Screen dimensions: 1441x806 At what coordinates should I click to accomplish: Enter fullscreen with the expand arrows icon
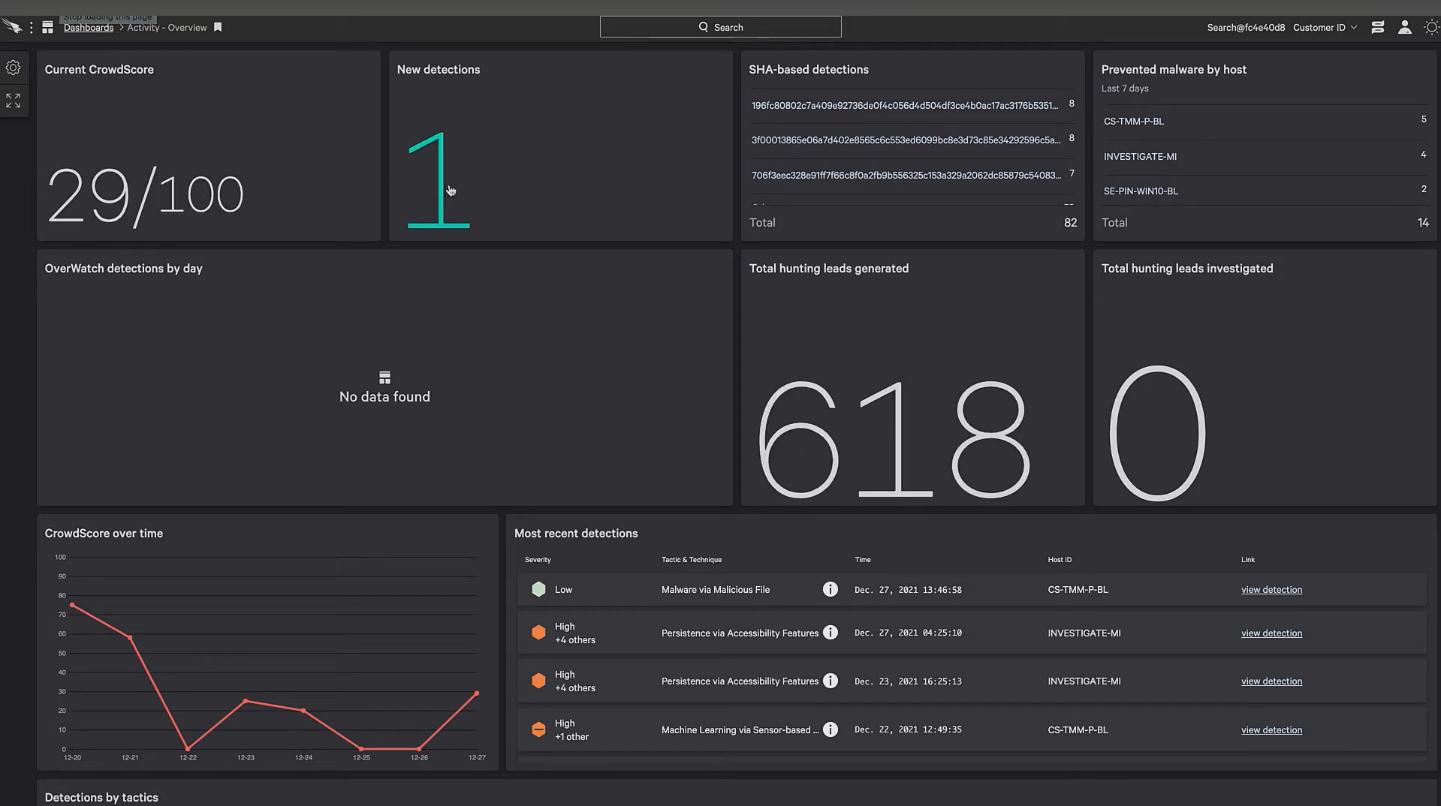[13, 101]
